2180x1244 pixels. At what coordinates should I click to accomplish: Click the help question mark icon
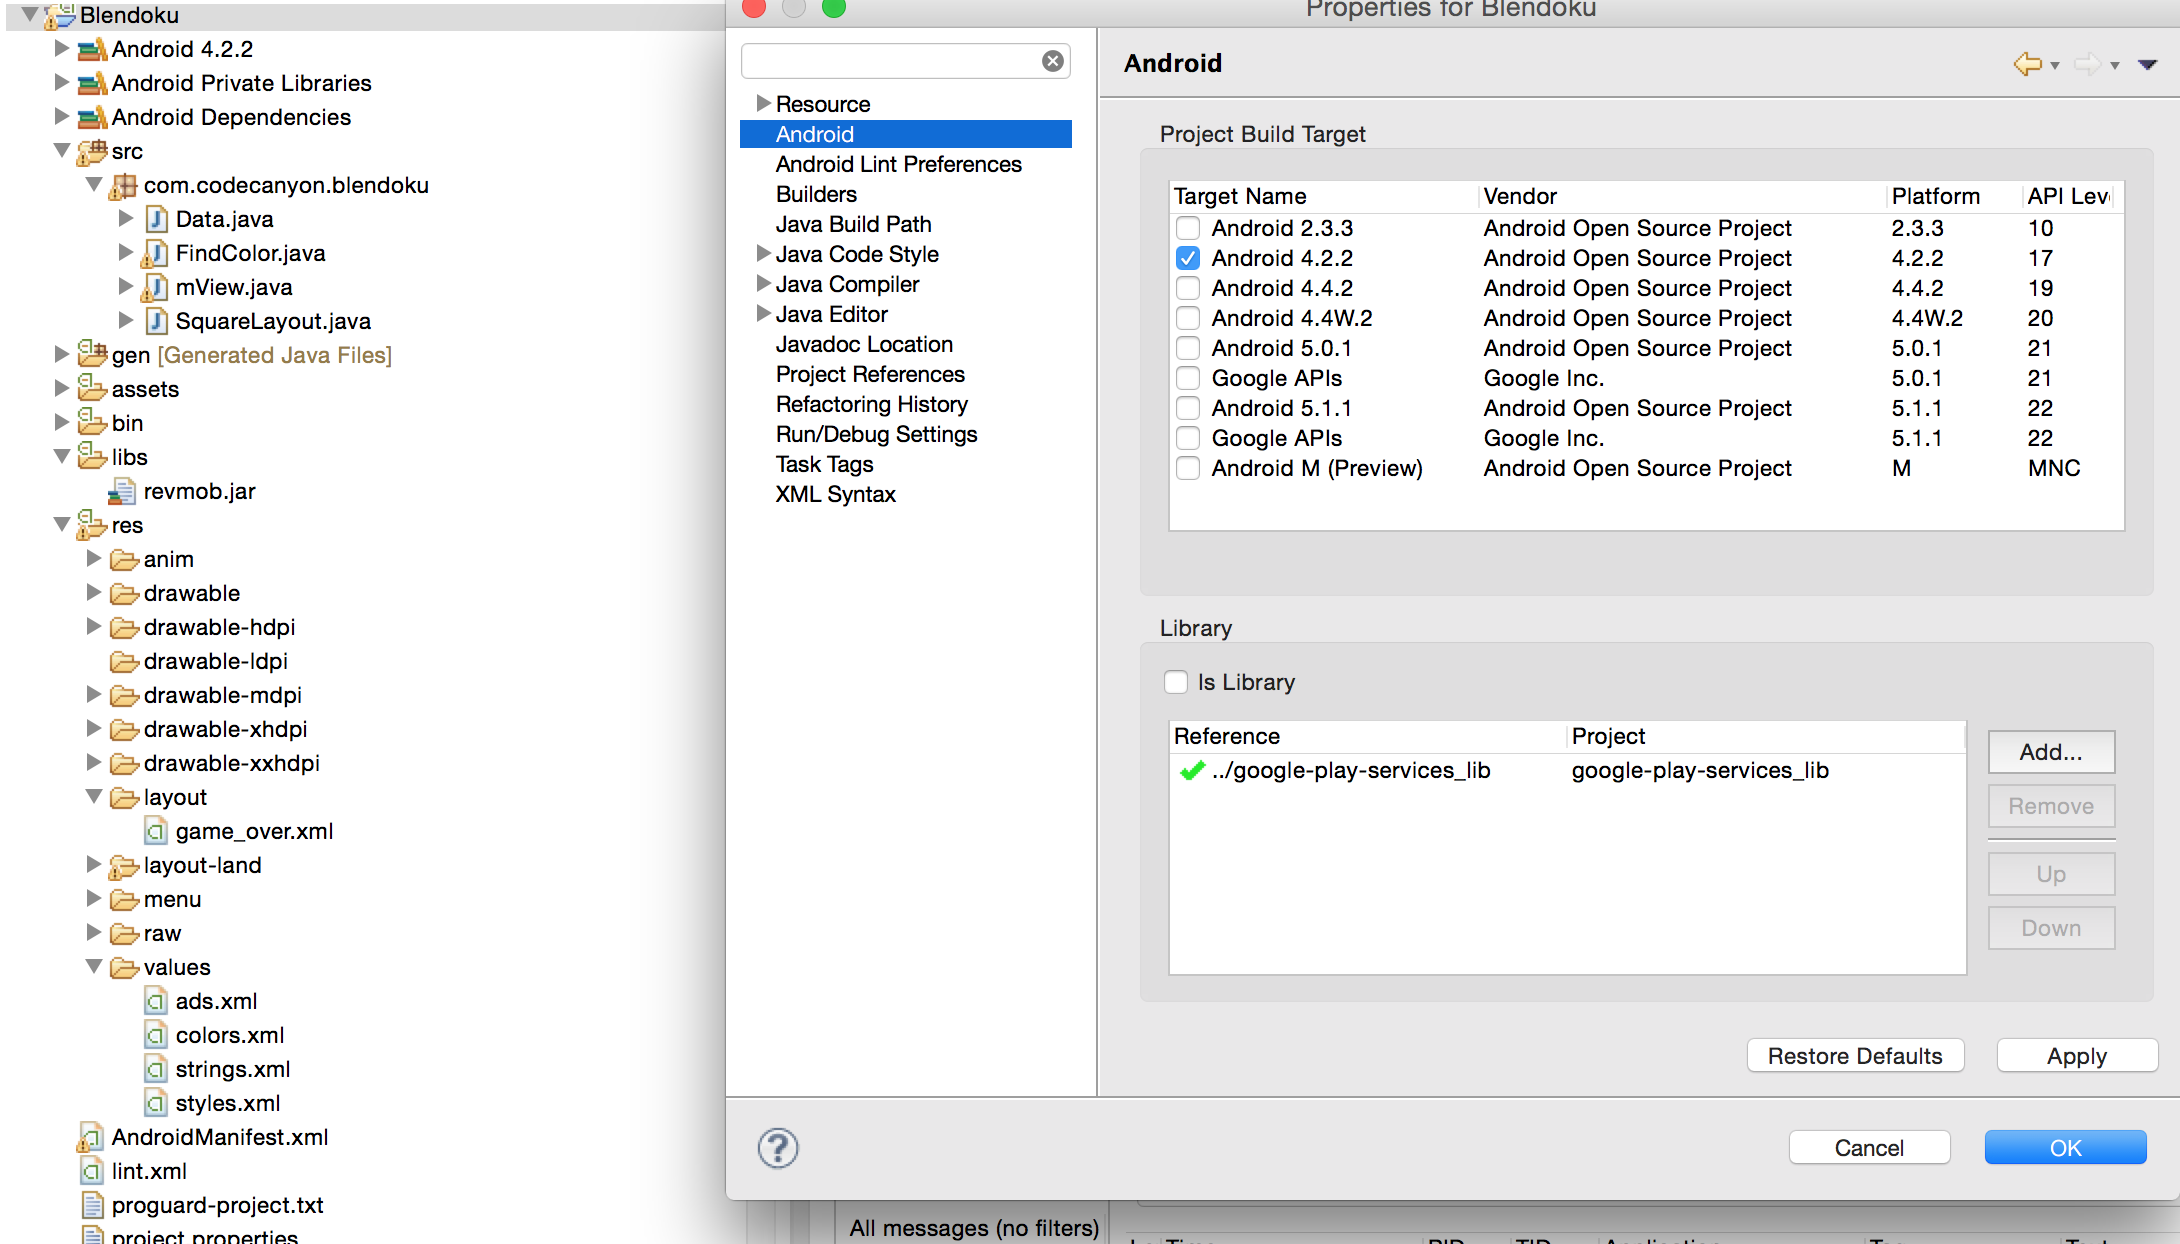click(778, 1148)
